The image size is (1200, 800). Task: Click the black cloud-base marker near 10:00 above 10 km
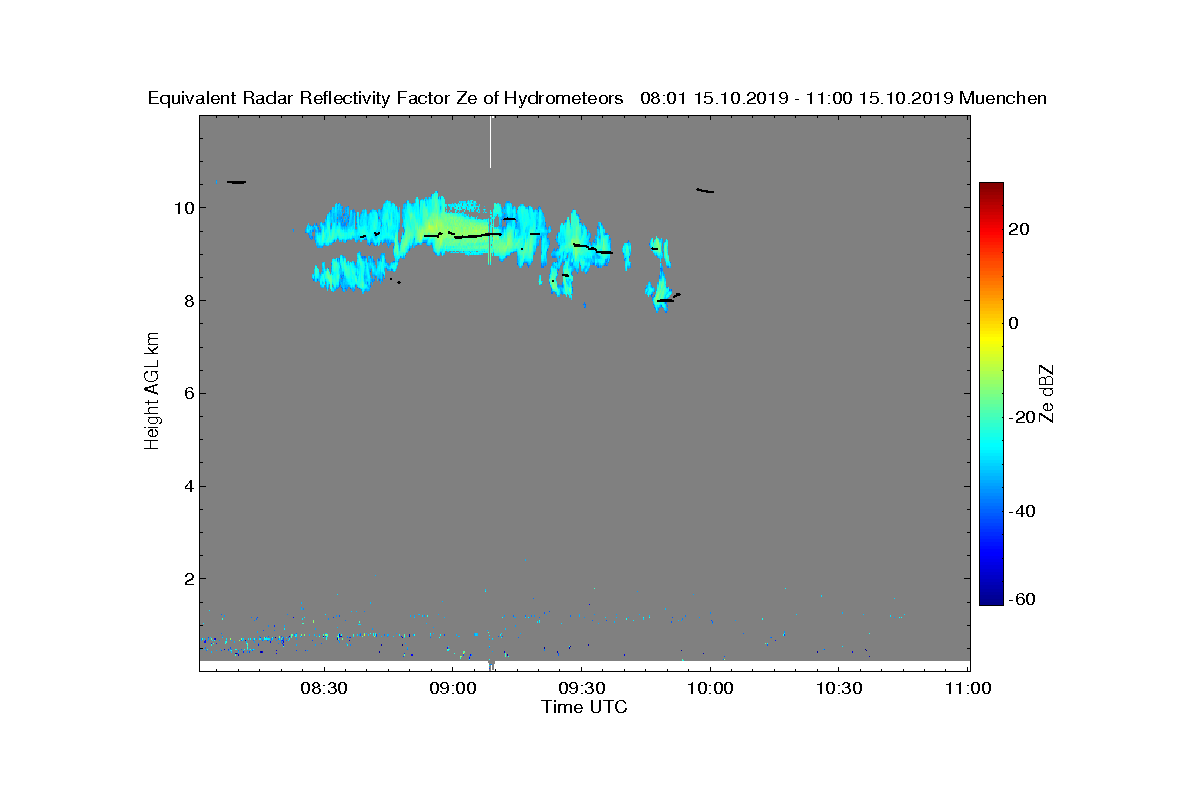(x=705, y=190)
